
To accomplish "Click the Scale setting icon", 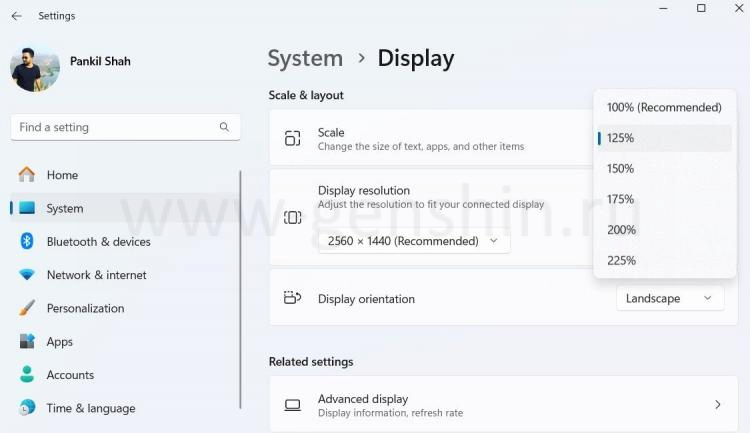I will pyautogui.click(x=293, y=138).
